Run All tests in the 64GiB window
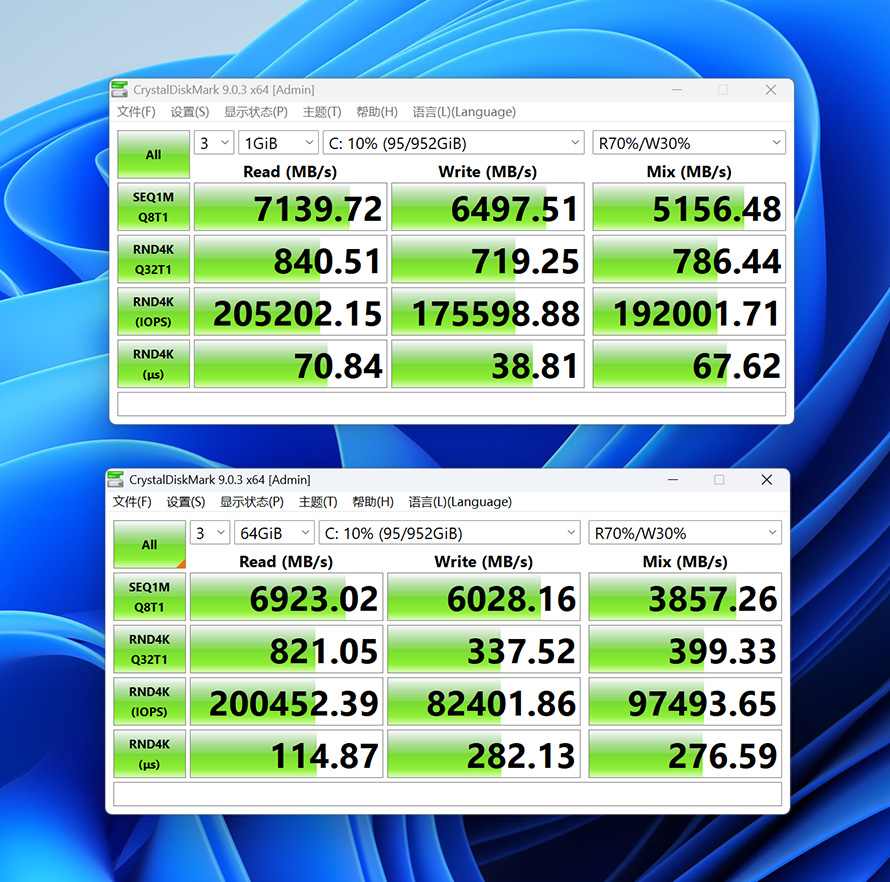 click(x=149, y=544)
